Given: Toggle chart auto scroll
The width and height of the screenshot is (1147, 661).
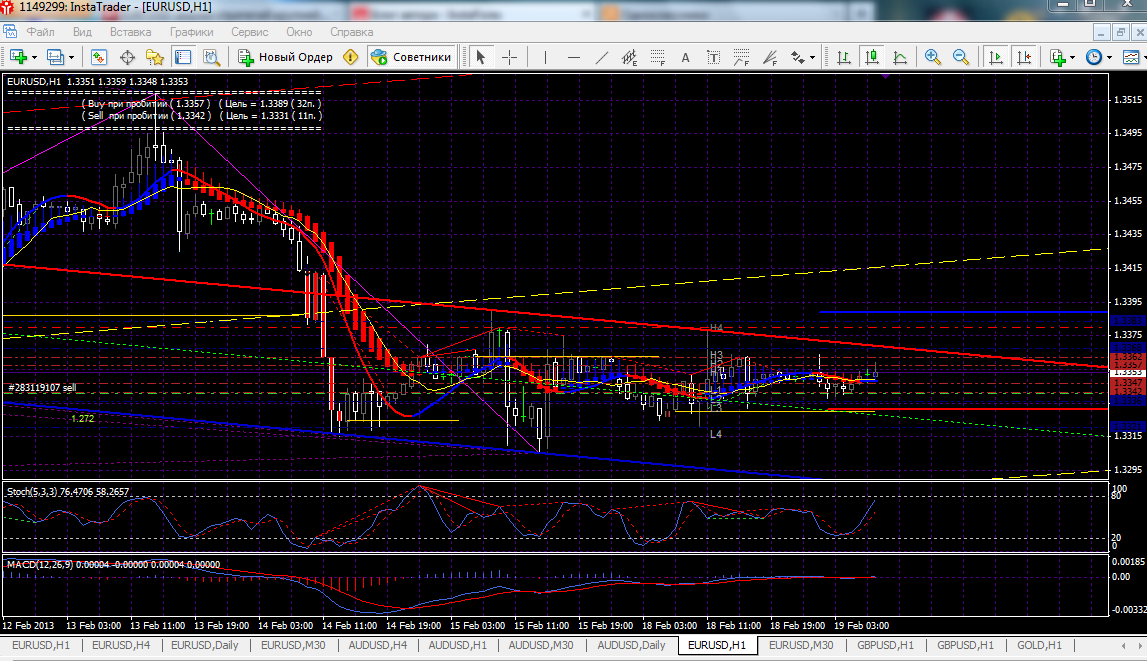Looking at the screenshot, I should click(x=996, y=57).
